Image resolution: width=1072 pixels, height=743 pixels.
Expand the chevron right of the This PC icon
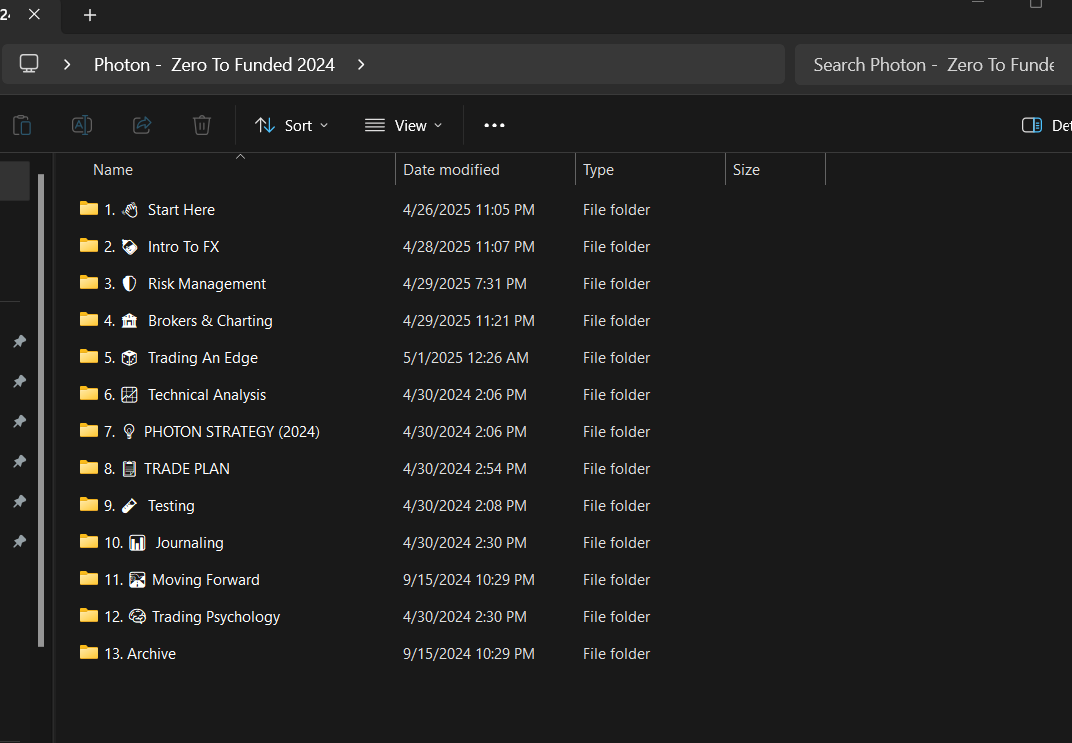tap(67, 64)
